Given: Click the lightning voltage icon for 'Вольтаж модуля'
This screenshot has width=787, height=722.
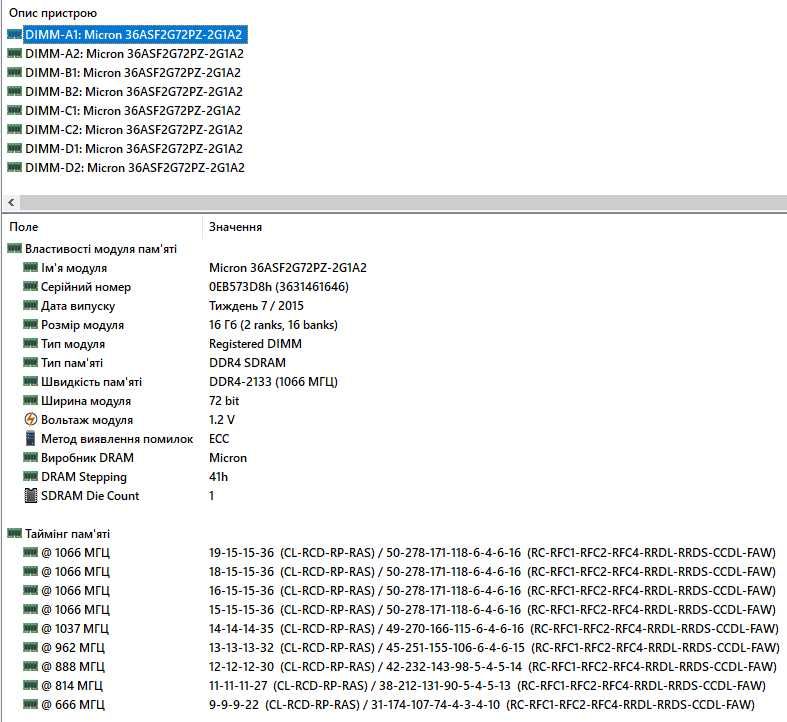Looking at the screenshot, I should point(31,419).
